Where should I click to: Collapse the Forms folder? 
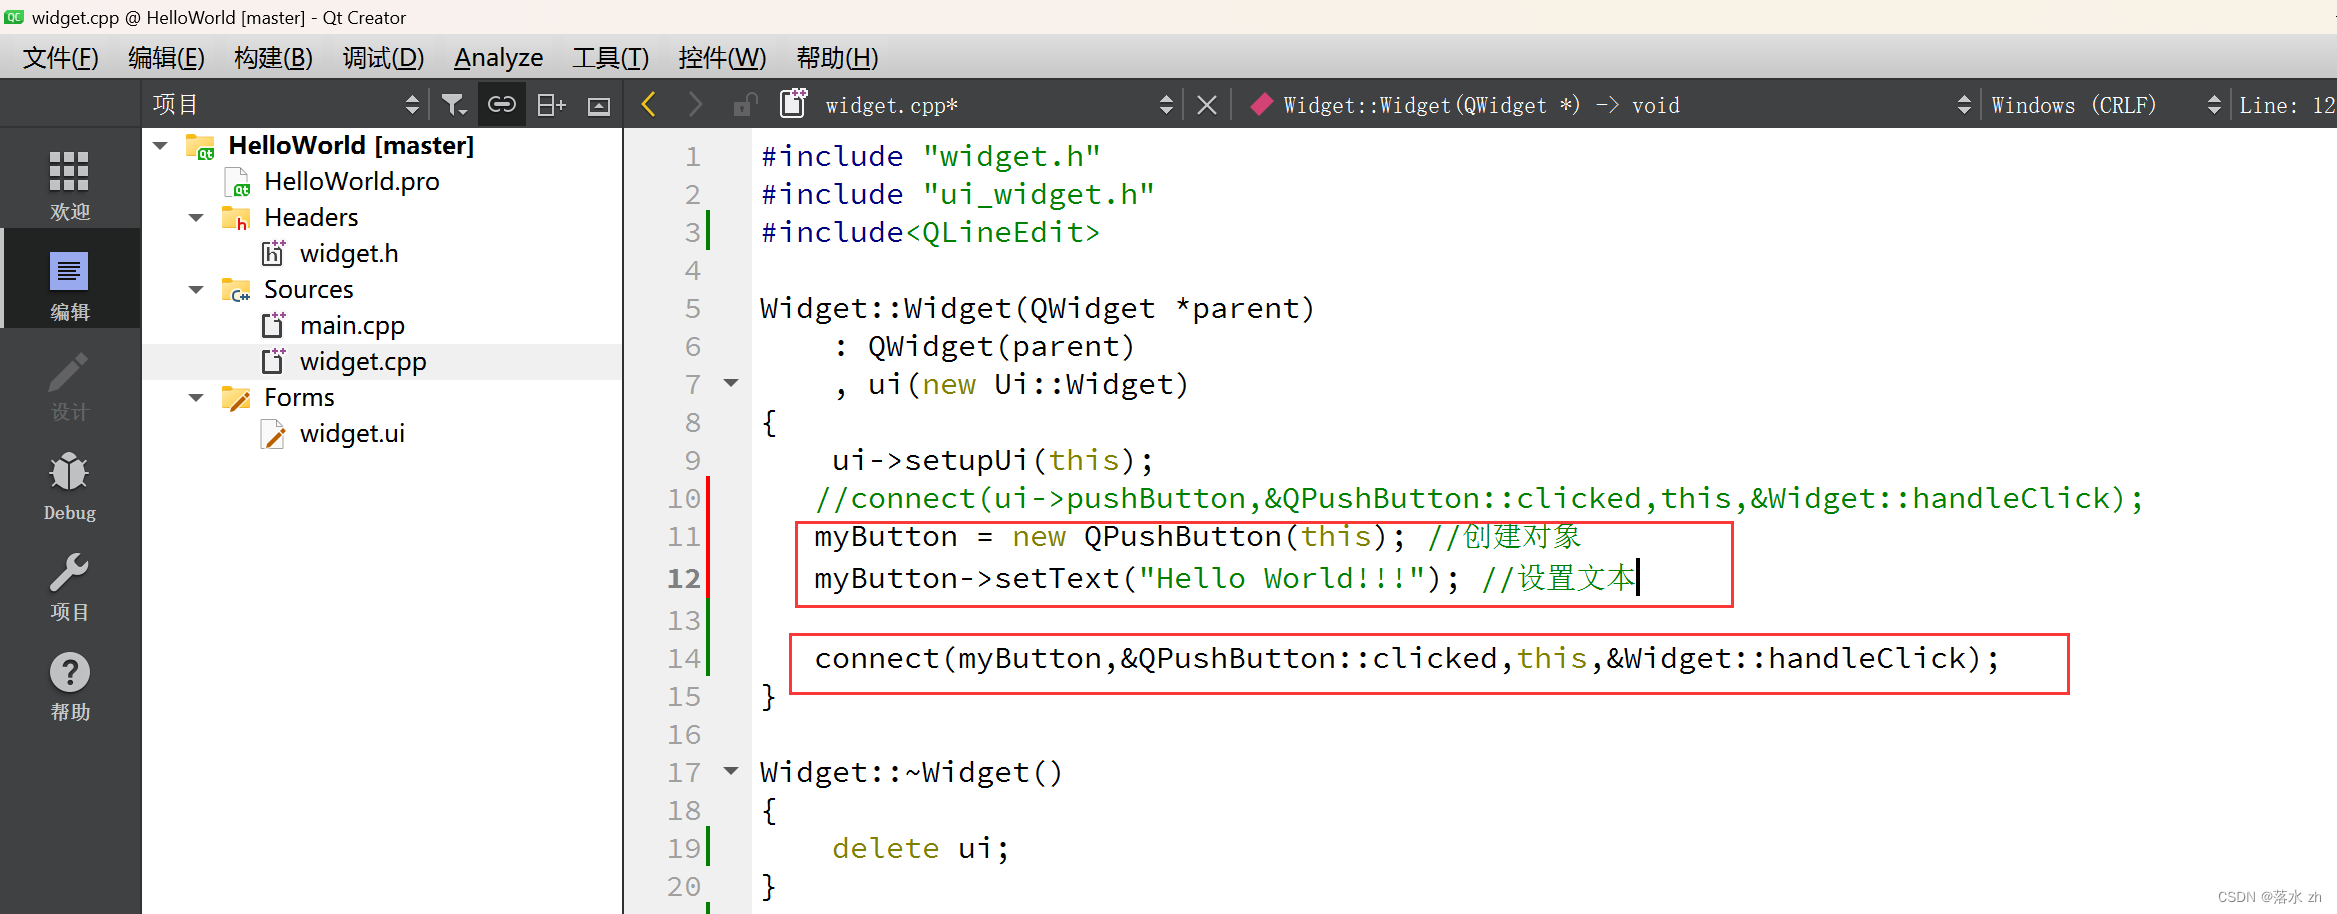(196, 398)
